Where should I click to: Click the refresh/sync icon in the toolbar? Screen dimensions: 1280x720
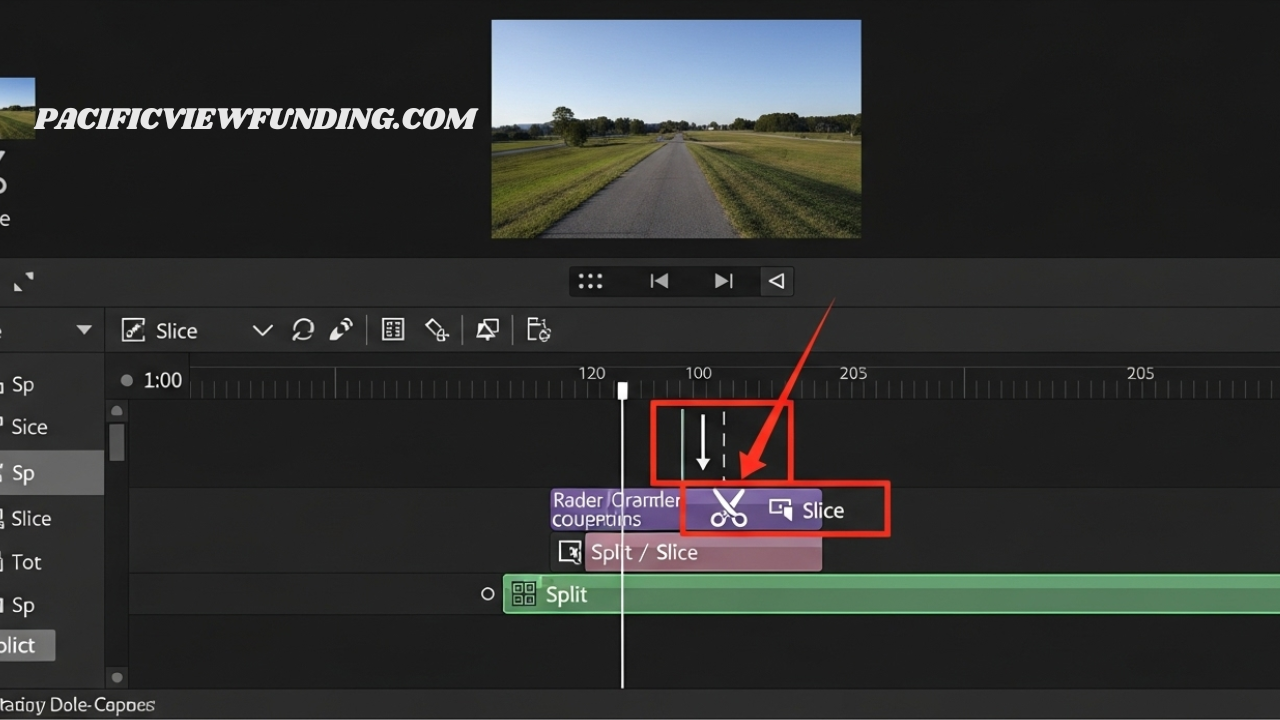click(303, 330)
